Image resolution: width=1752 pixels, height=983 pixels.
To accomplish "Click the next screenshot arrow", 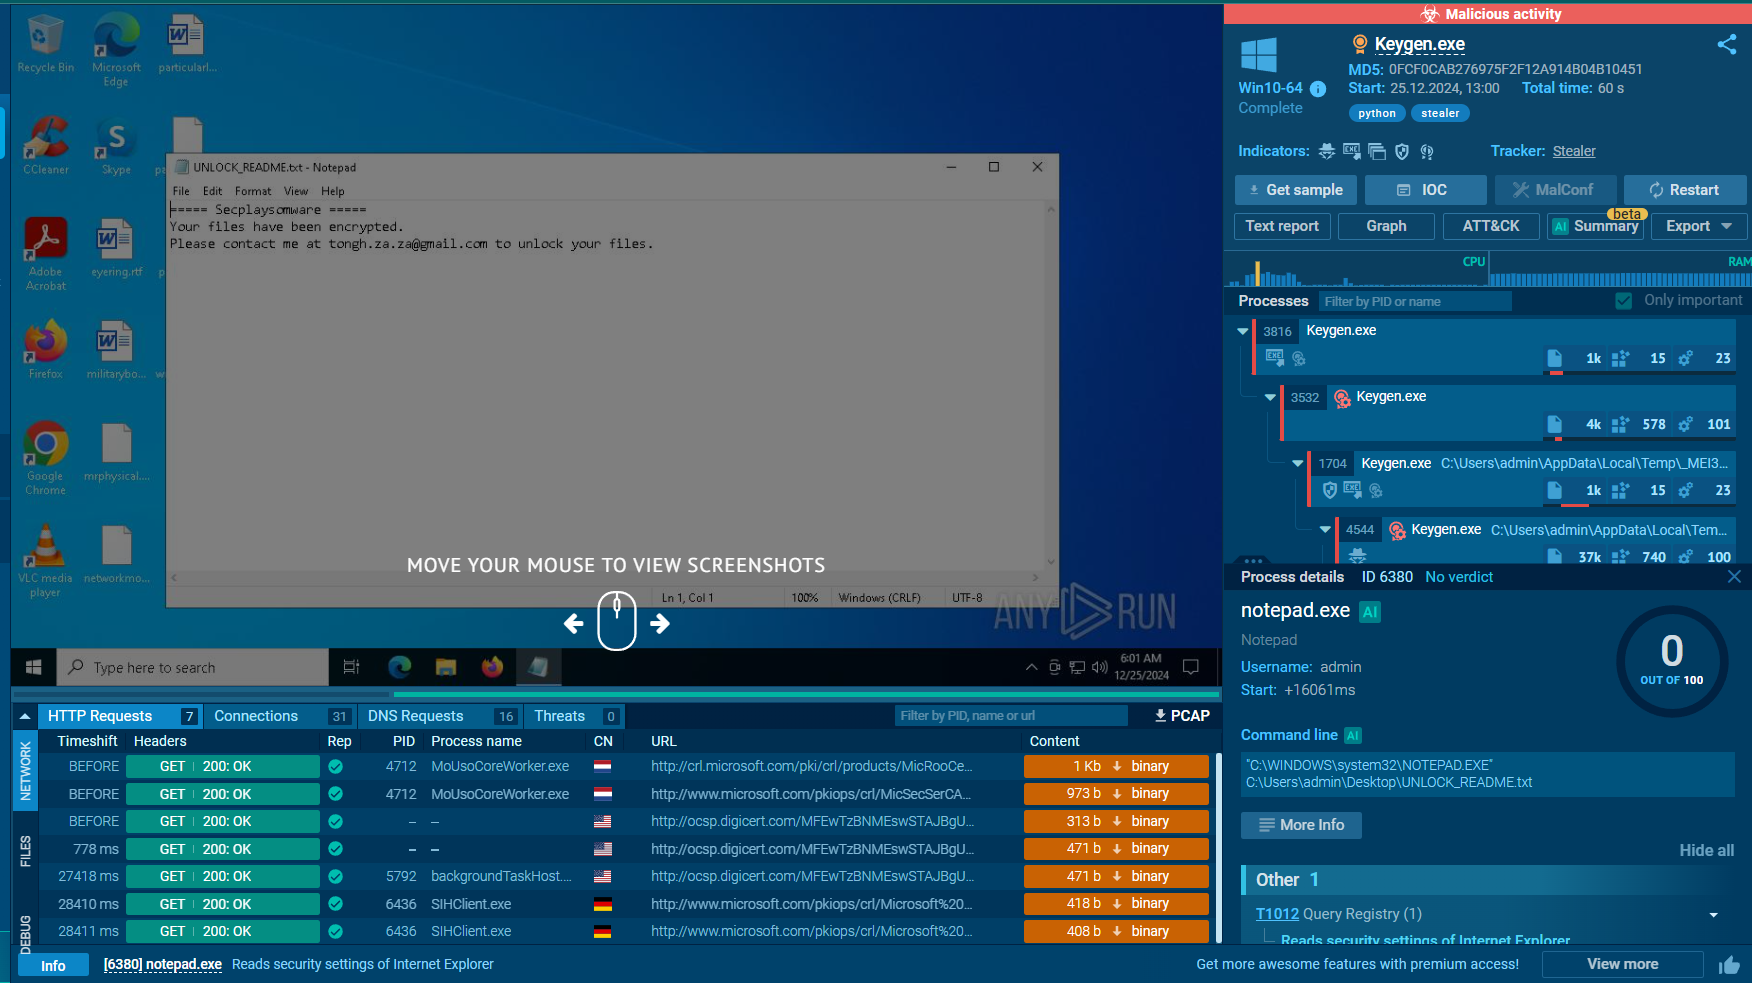I will pyautogui.click(x=660, y=623).
